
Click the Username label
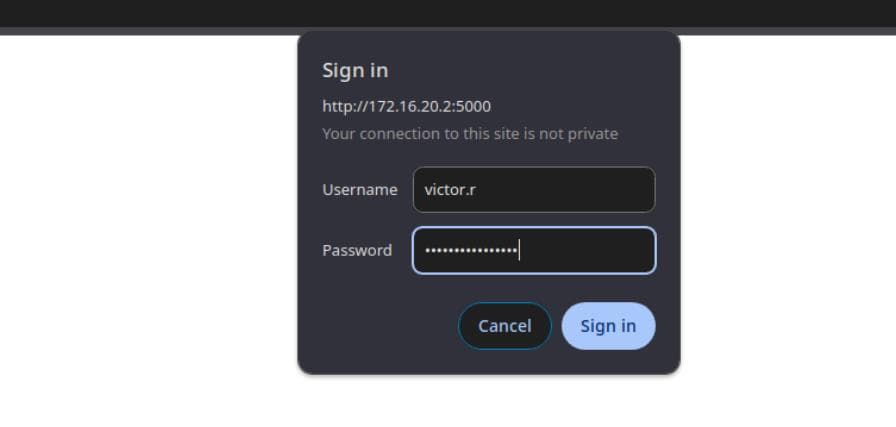pyautogui.click(x=359, y=190)
